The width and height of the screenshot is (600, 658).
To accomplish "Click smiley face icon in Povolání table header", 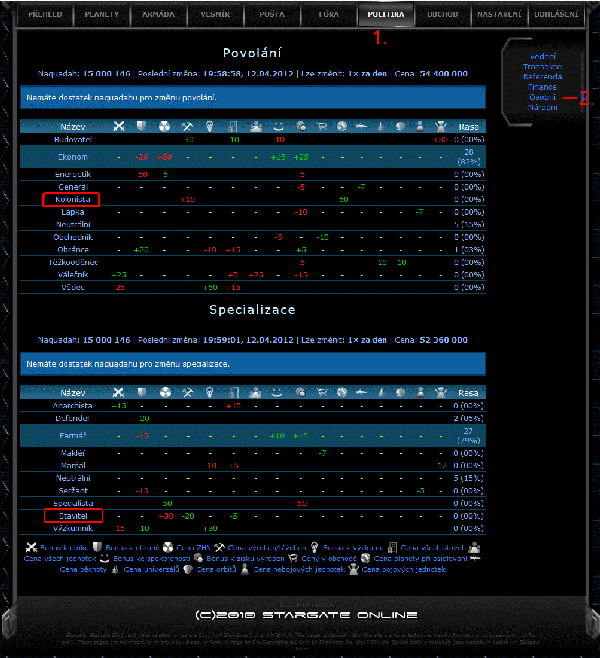I will point(278,127).
